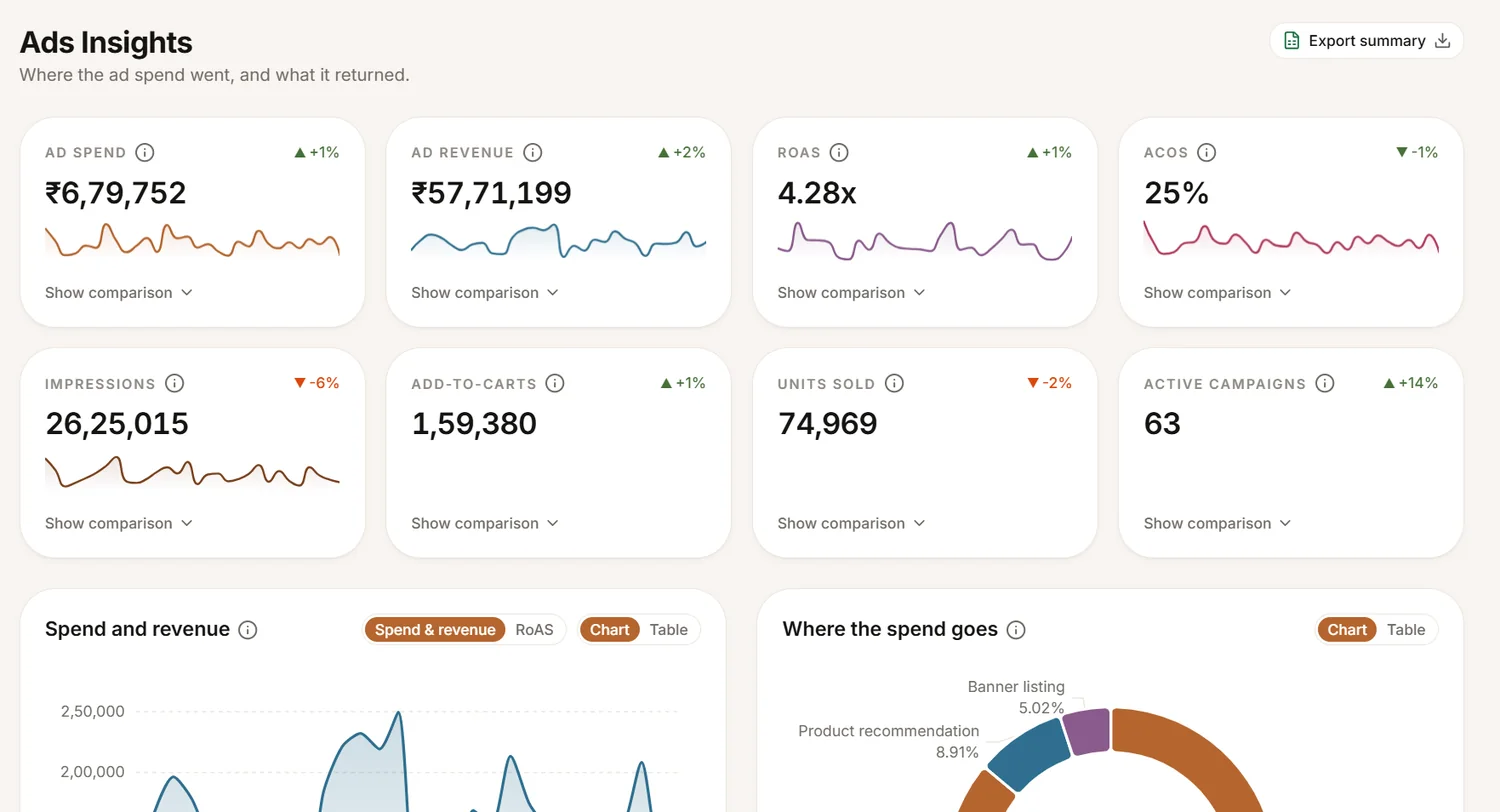Expand Show comparison under Active Campaigns
The image size is (1500, 812).
pyautogui.click(x=1217, y=524)
